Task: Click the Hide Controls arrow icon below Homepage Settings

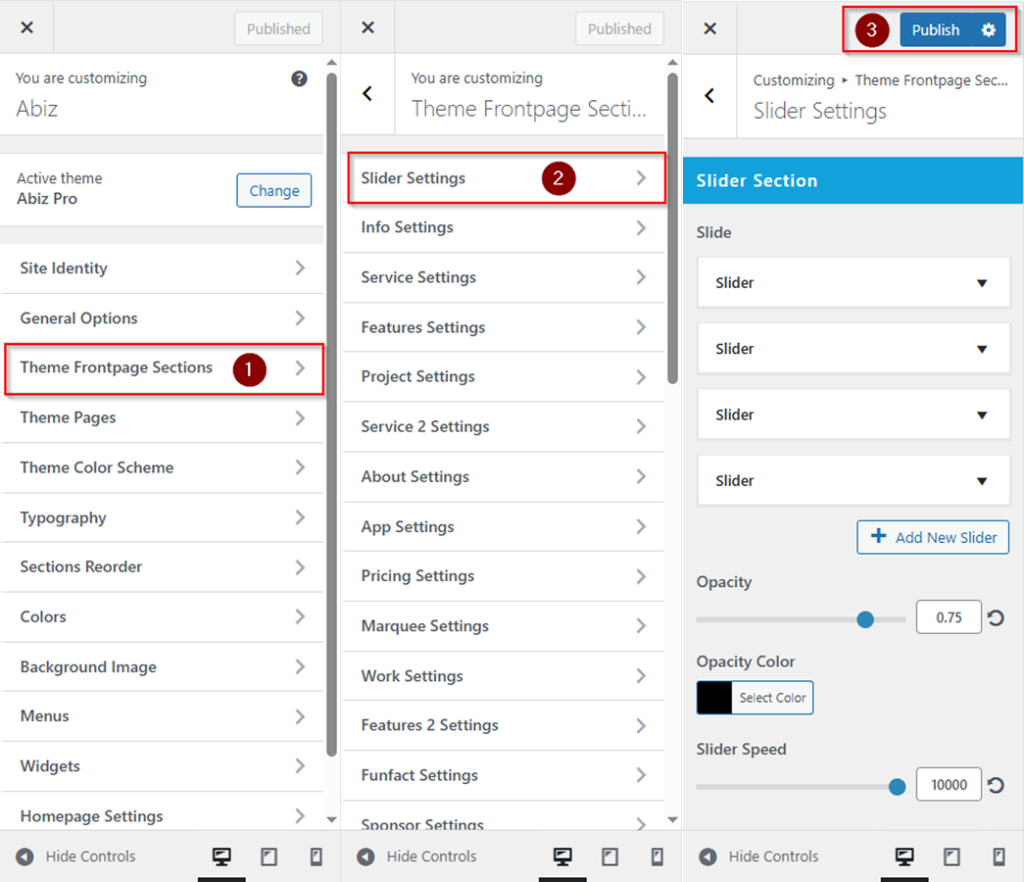Action: click(x=25, y=856)
